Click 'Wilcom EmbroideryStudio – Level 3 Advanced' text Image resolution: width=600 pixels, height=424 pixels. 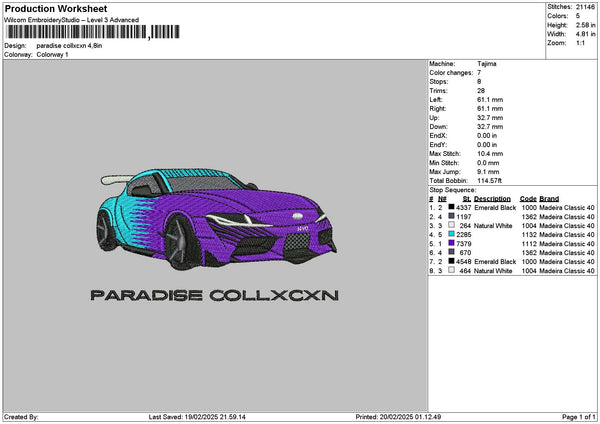72,20
